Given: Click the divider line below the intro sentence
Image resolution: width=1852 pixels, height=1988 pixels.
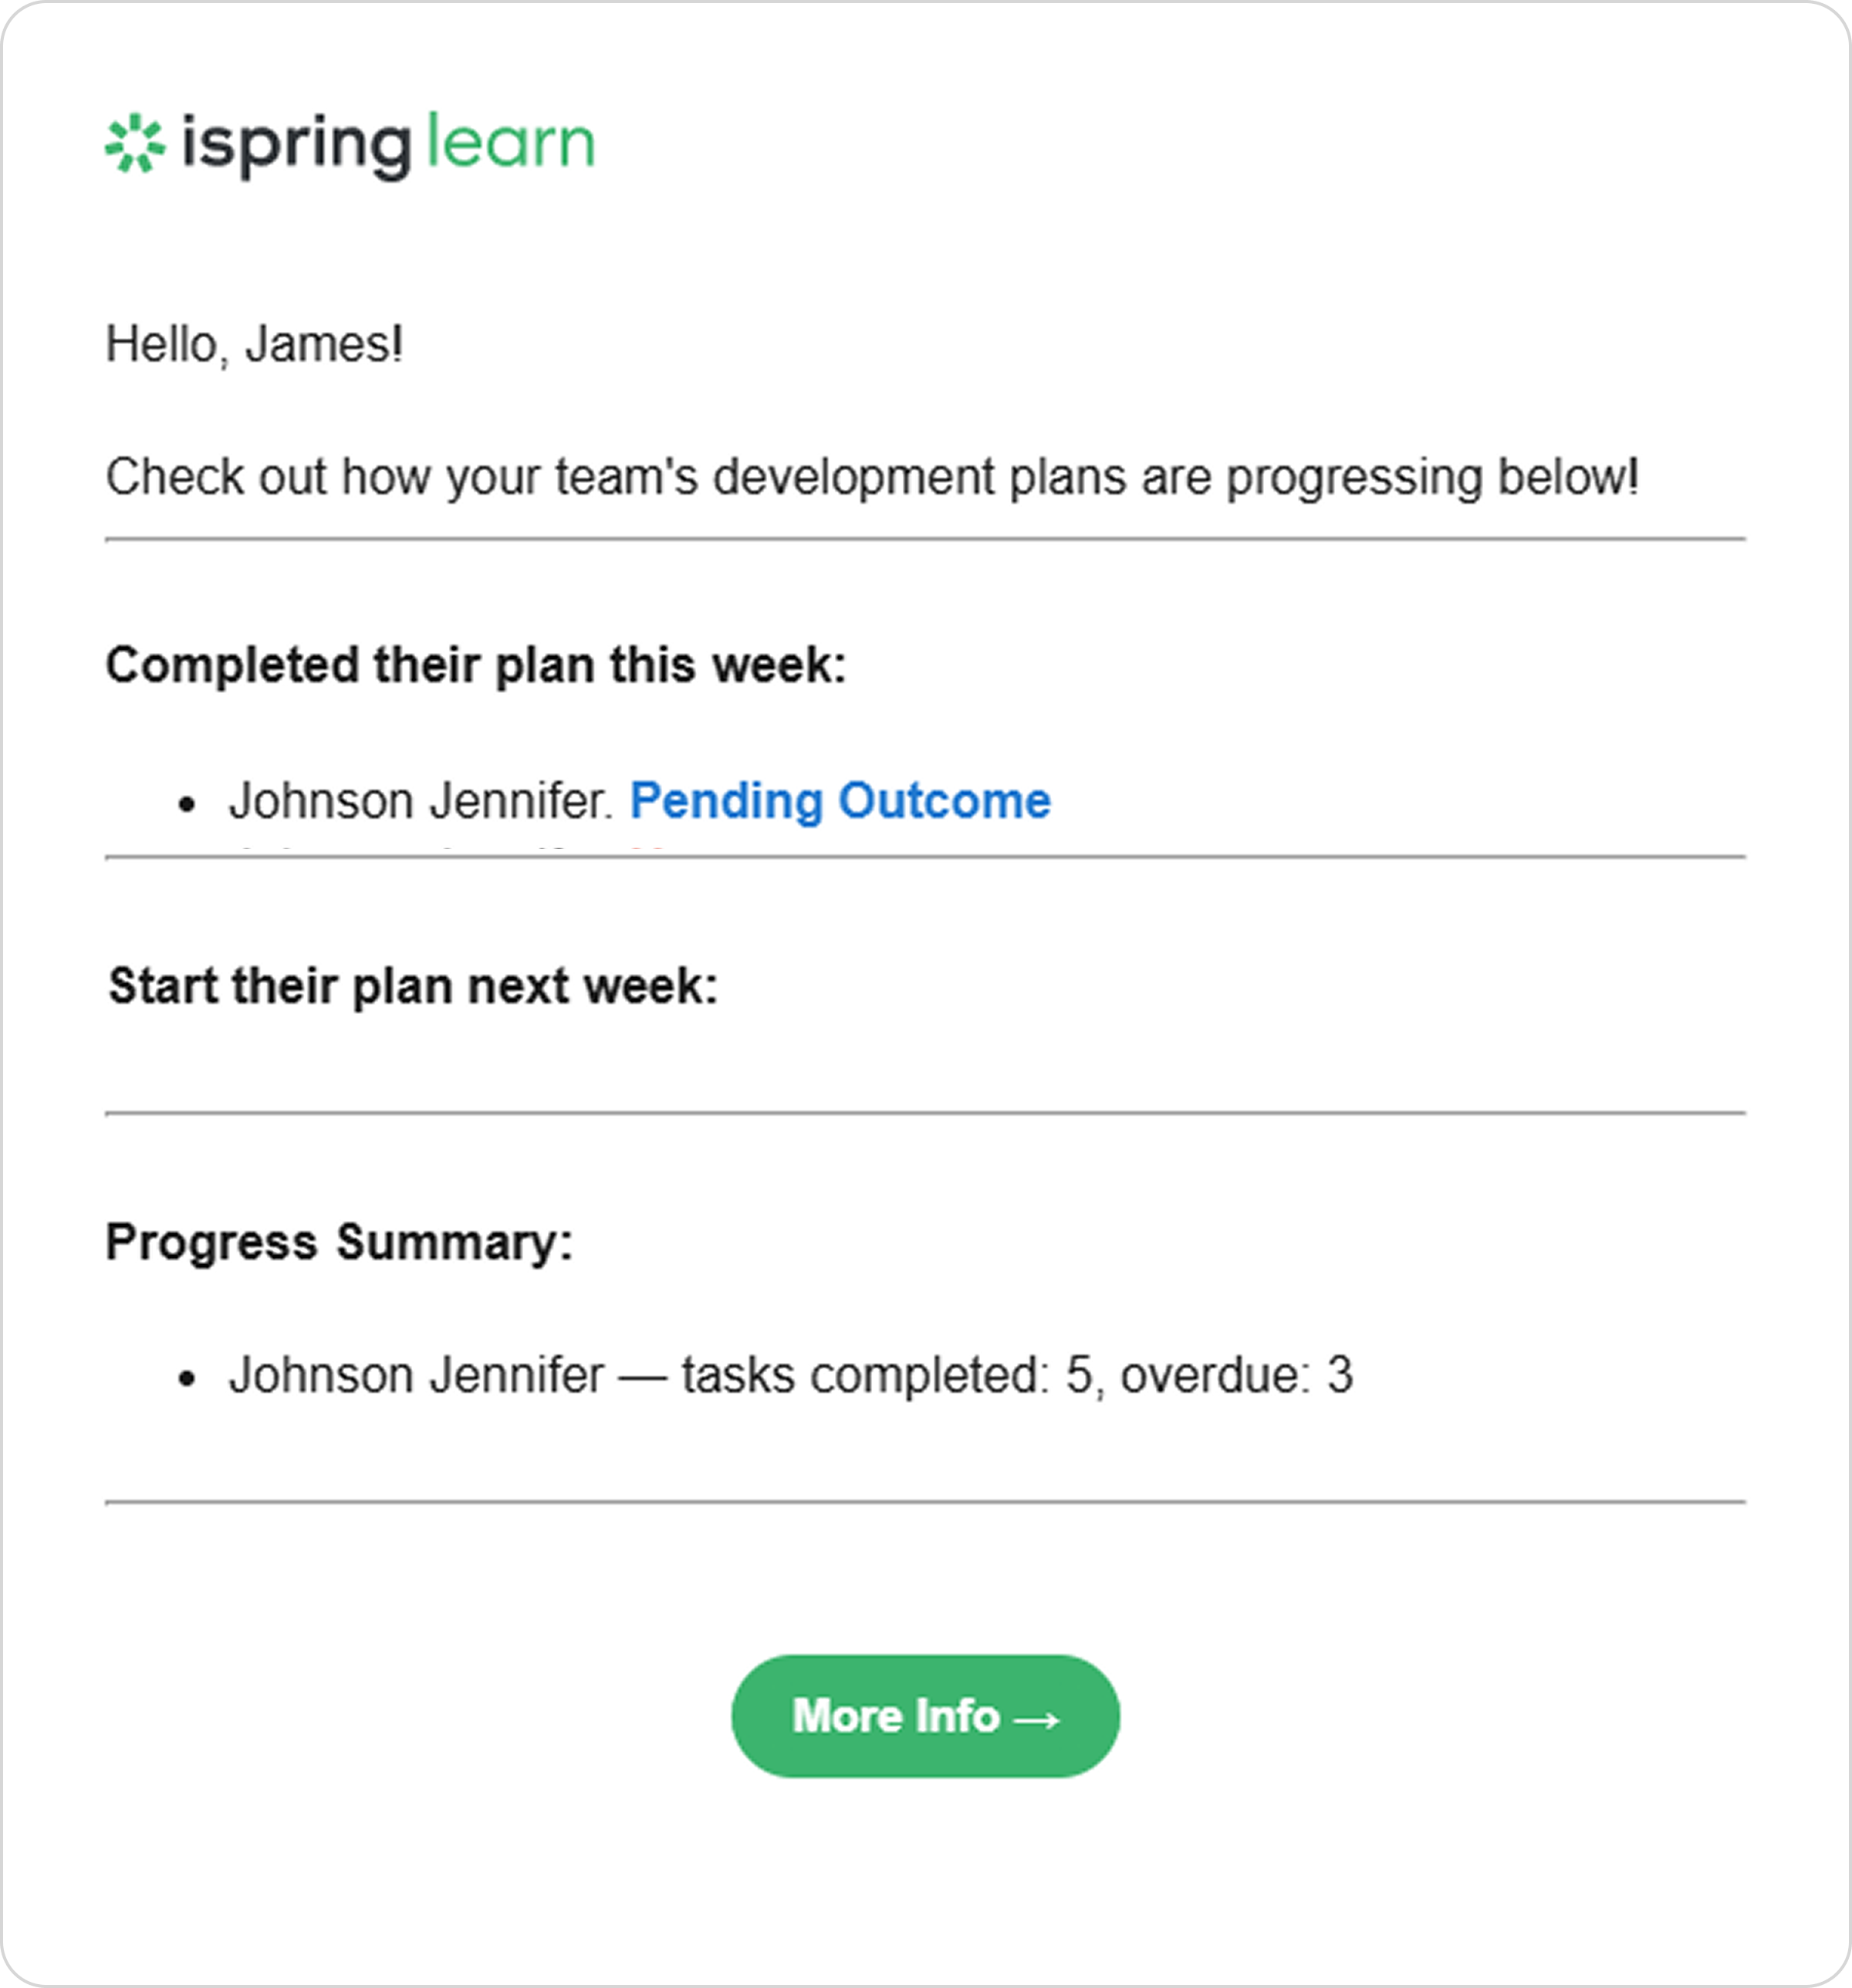Looking at the screenshot, I should pyautogui.click(x=925, y=539).
